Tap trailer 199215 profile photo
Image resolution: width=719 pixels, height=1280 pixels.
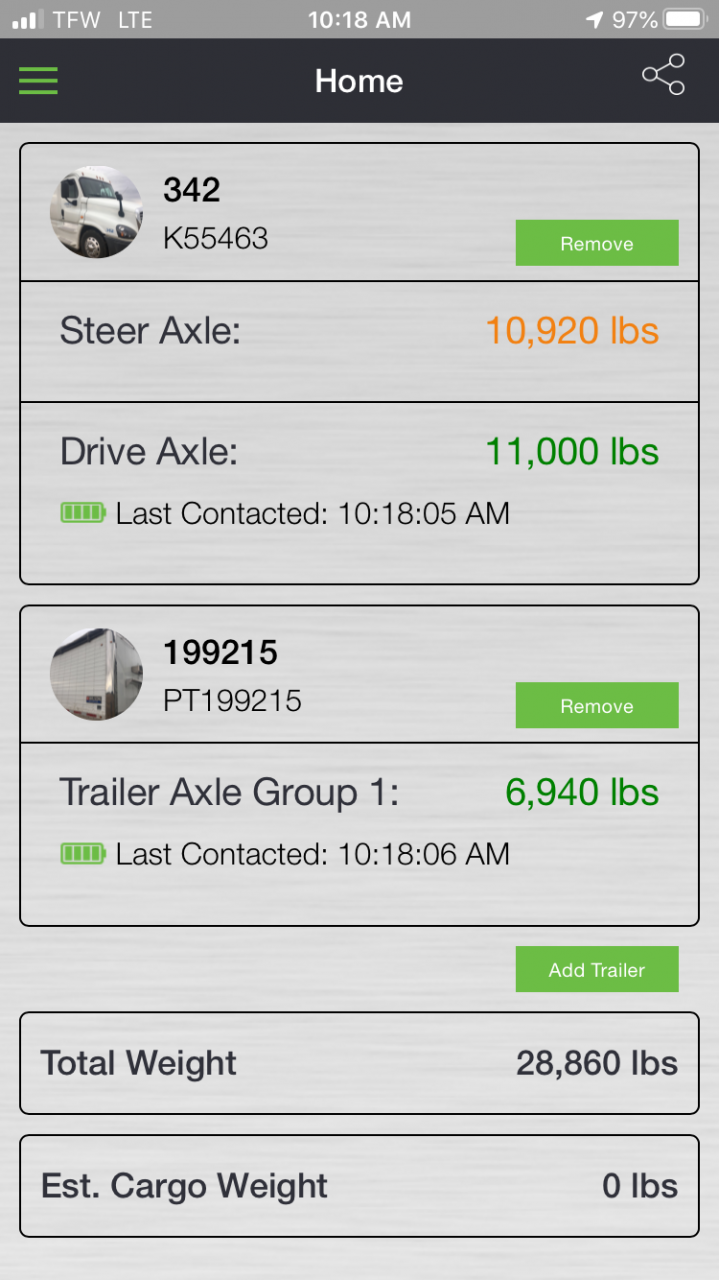click(96, 674)
